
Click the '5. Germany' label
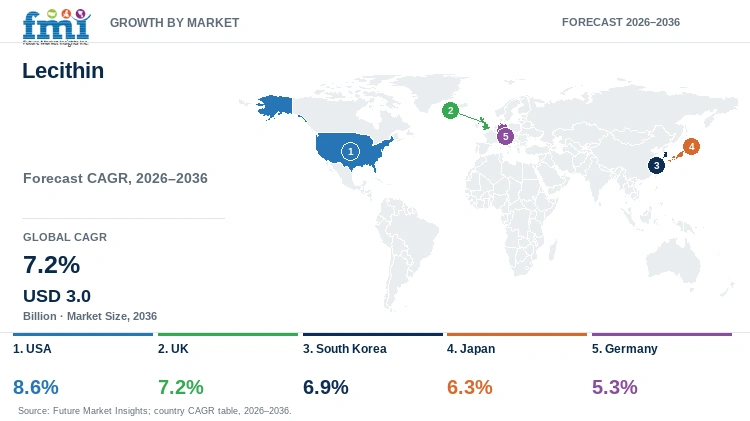tap(625, 349)
